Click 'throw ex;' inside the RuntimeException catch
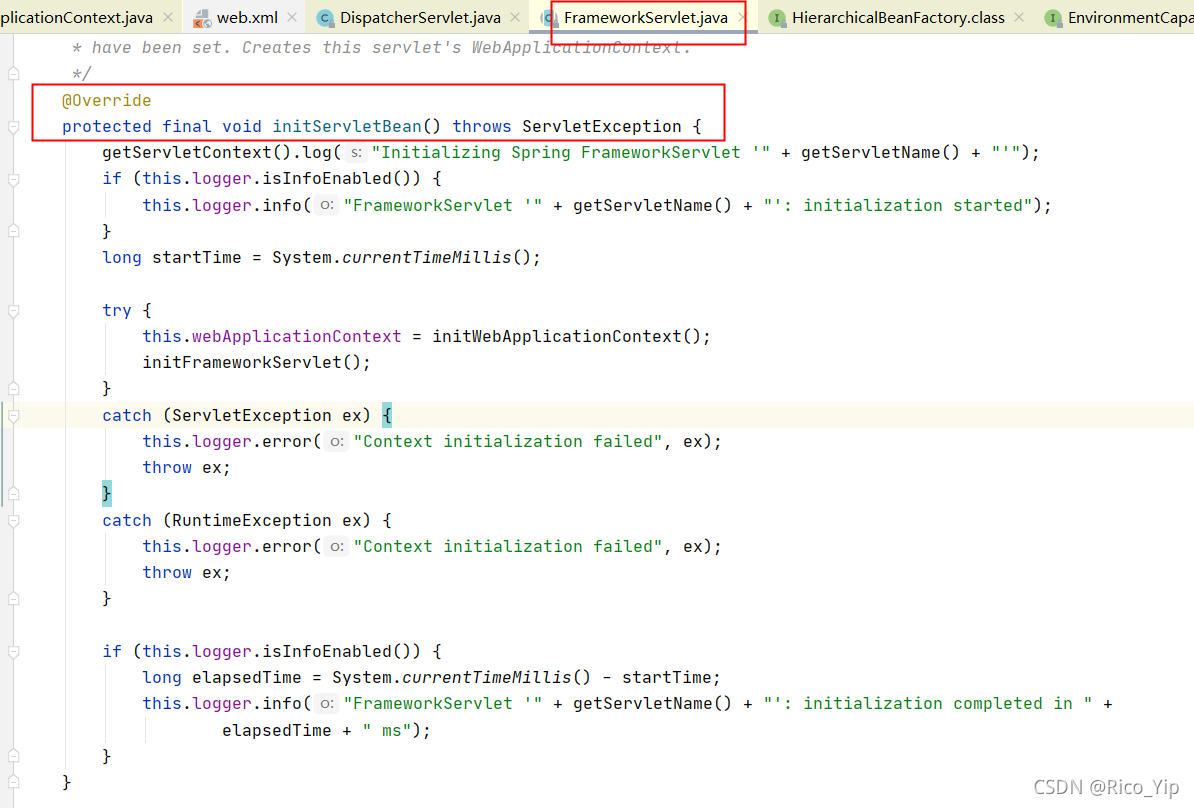 coord(187,573)
